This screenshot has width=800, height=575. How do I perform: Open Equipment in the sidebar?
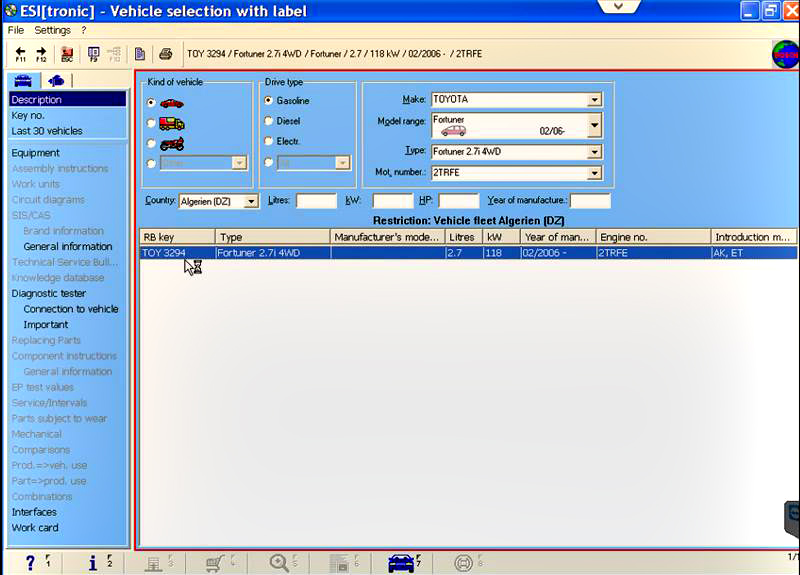pyautogui.click(x=35, y=153)
